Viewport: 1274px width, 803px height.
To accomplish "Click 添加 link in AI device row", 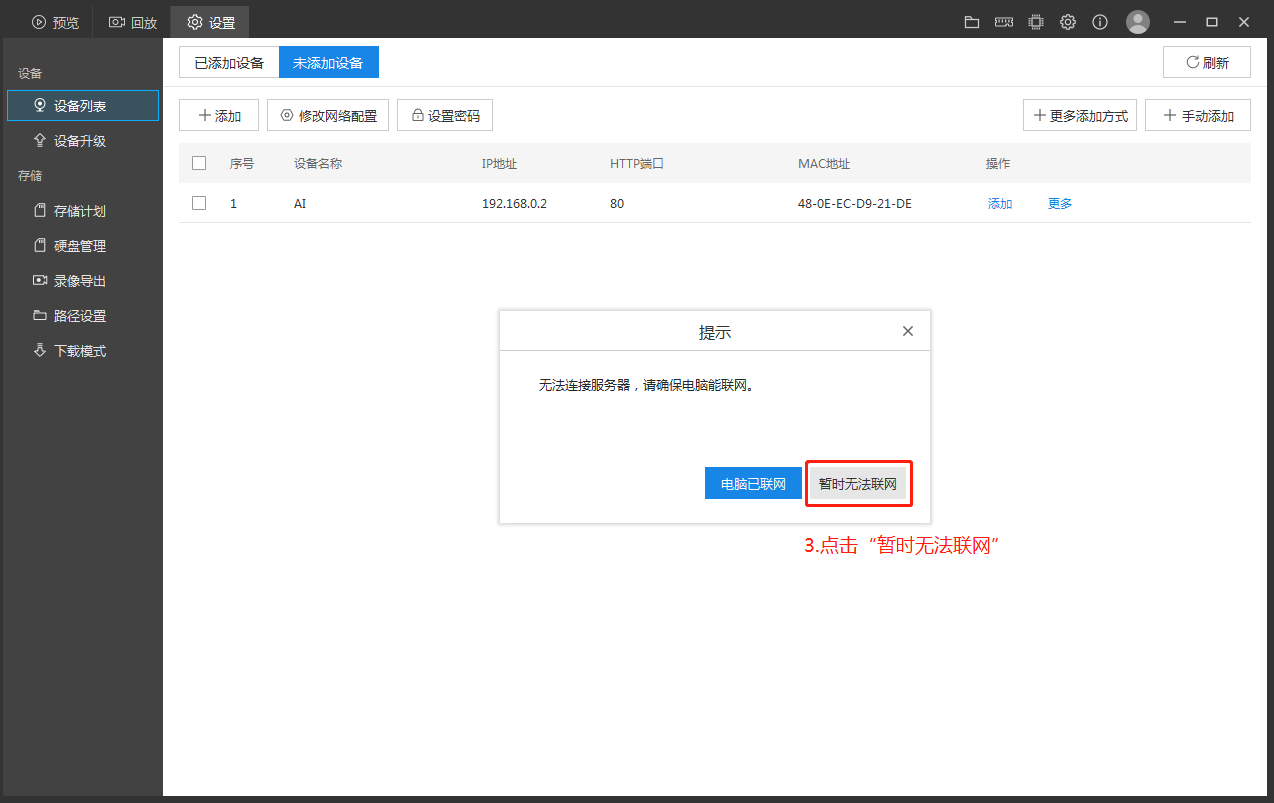I will click(1000, 204).
